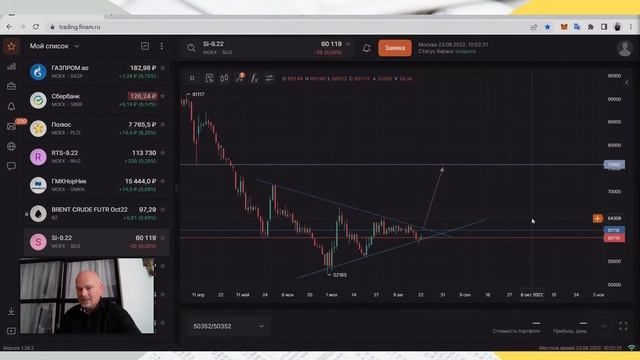Click the presenter webcam thumbnail
The width and height of the screenshot is (640, 360).
pos(87,296)
